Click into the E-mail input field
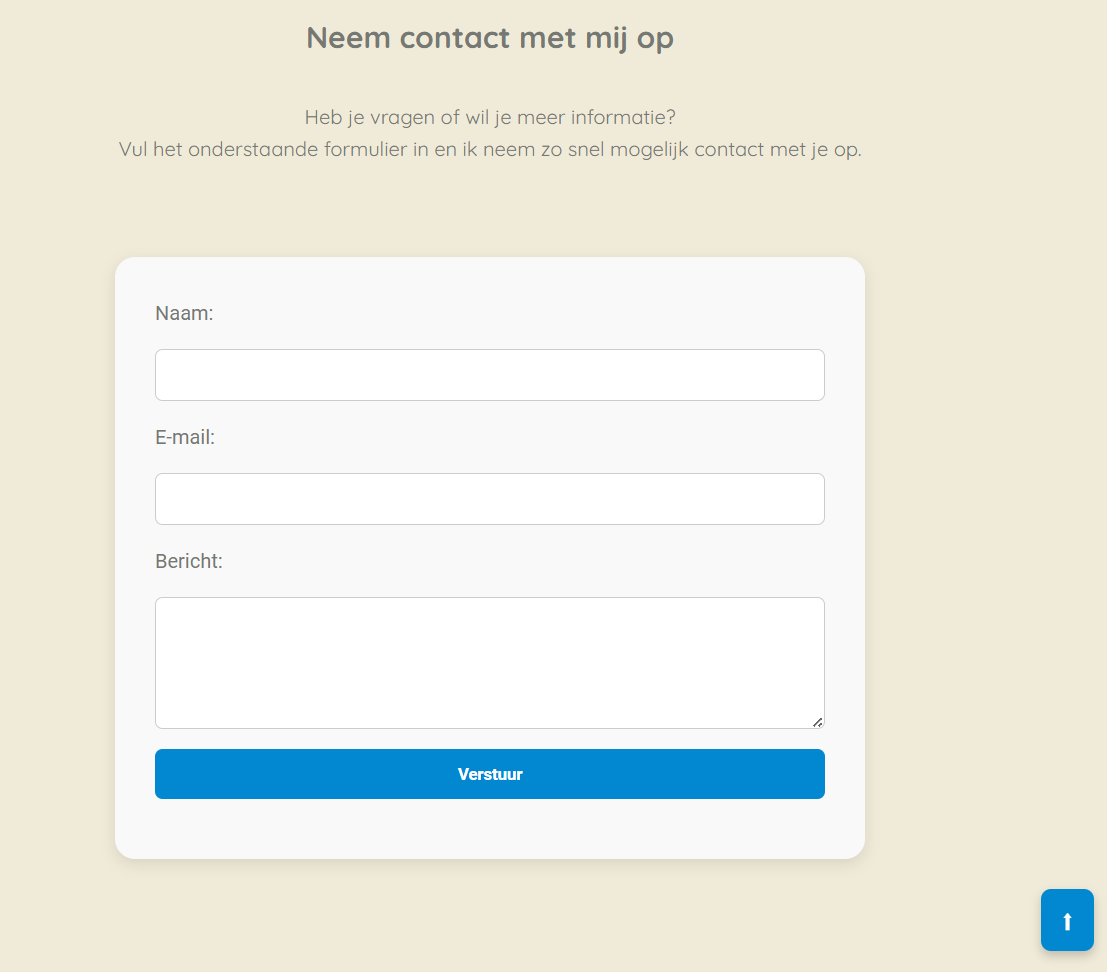The image size is (1107, 972). click(490, 499)
